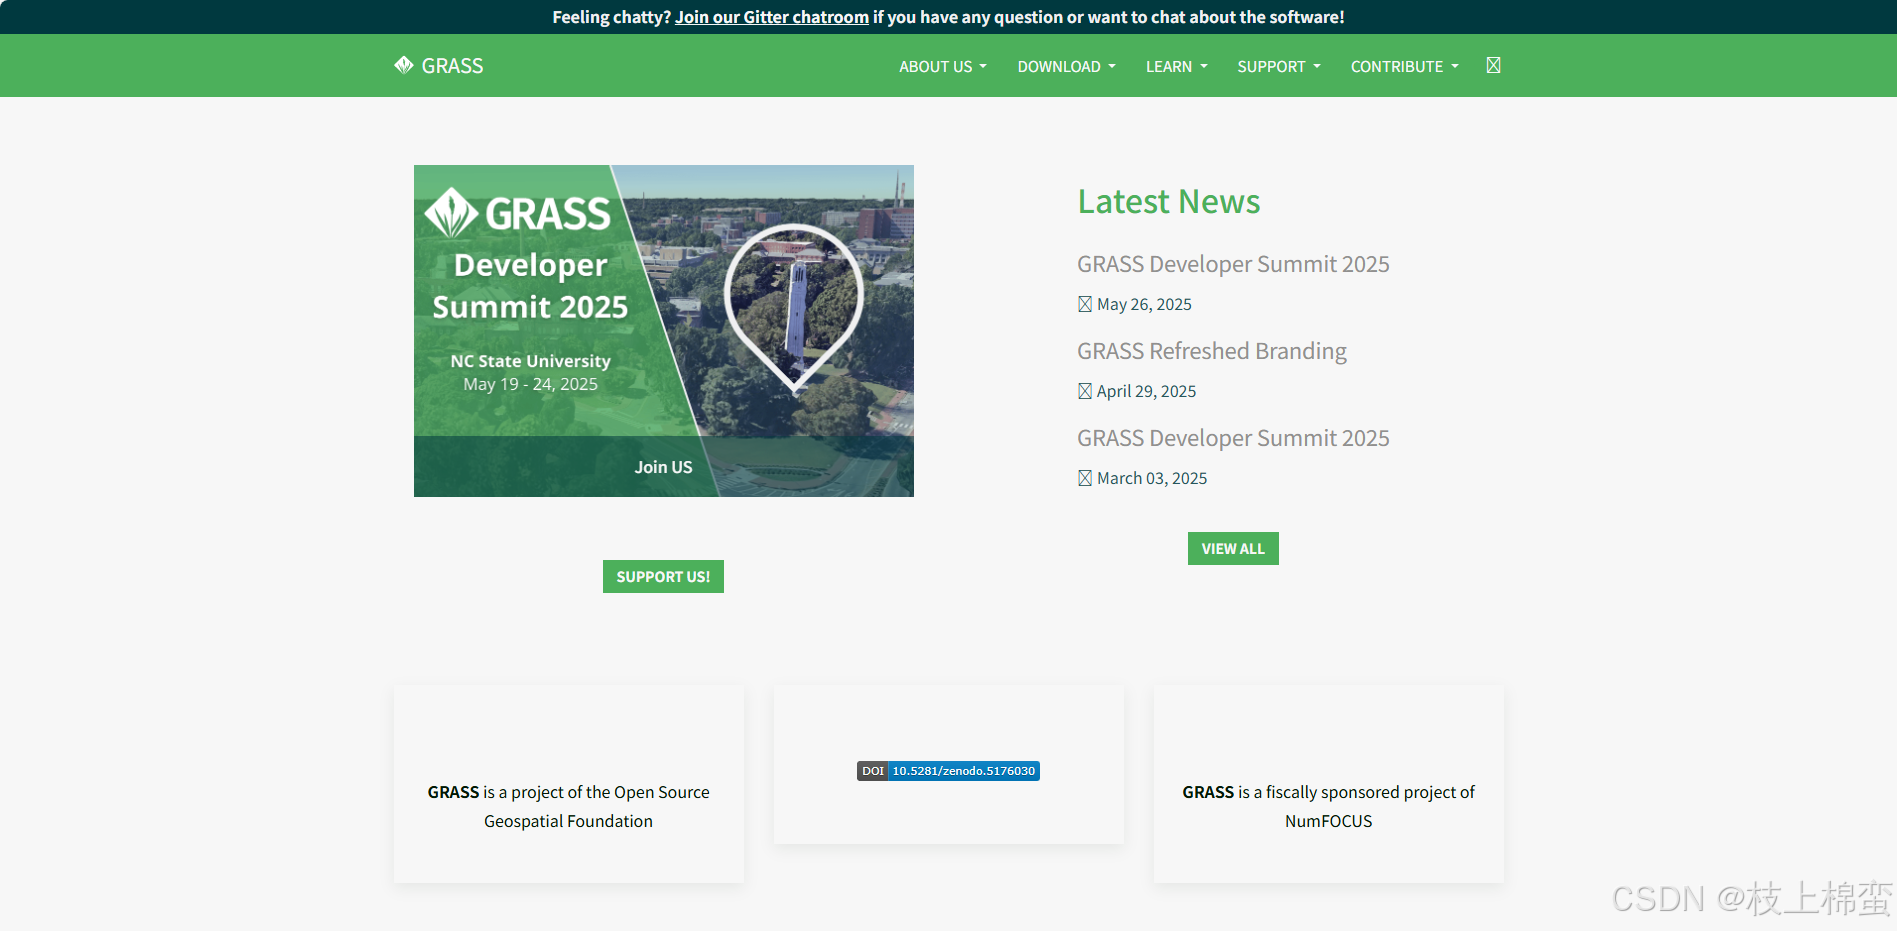Open the March 03 GRASS Developer Summit 2025 article
The width and height of the screenshot is (1897, 931).
(1233, 438)
